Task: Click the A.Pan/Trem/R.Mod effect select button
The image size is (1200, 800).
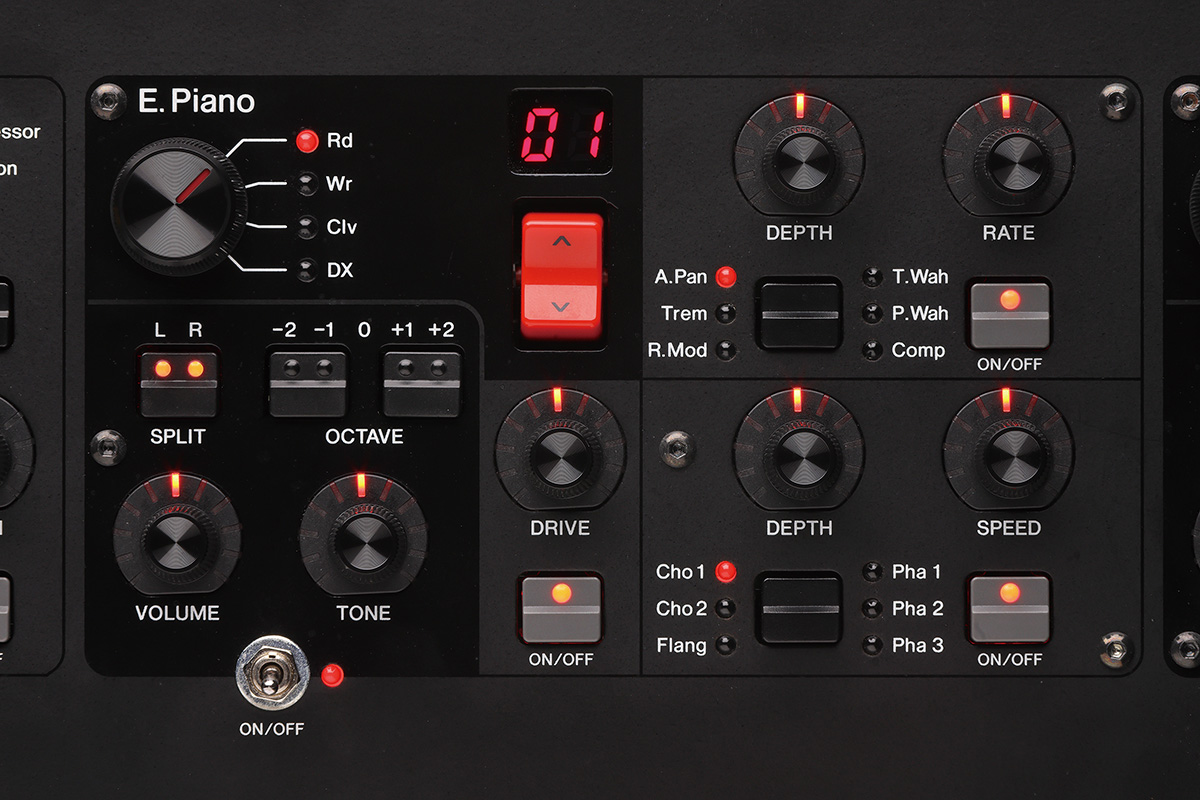Action: tap(798, 314)
